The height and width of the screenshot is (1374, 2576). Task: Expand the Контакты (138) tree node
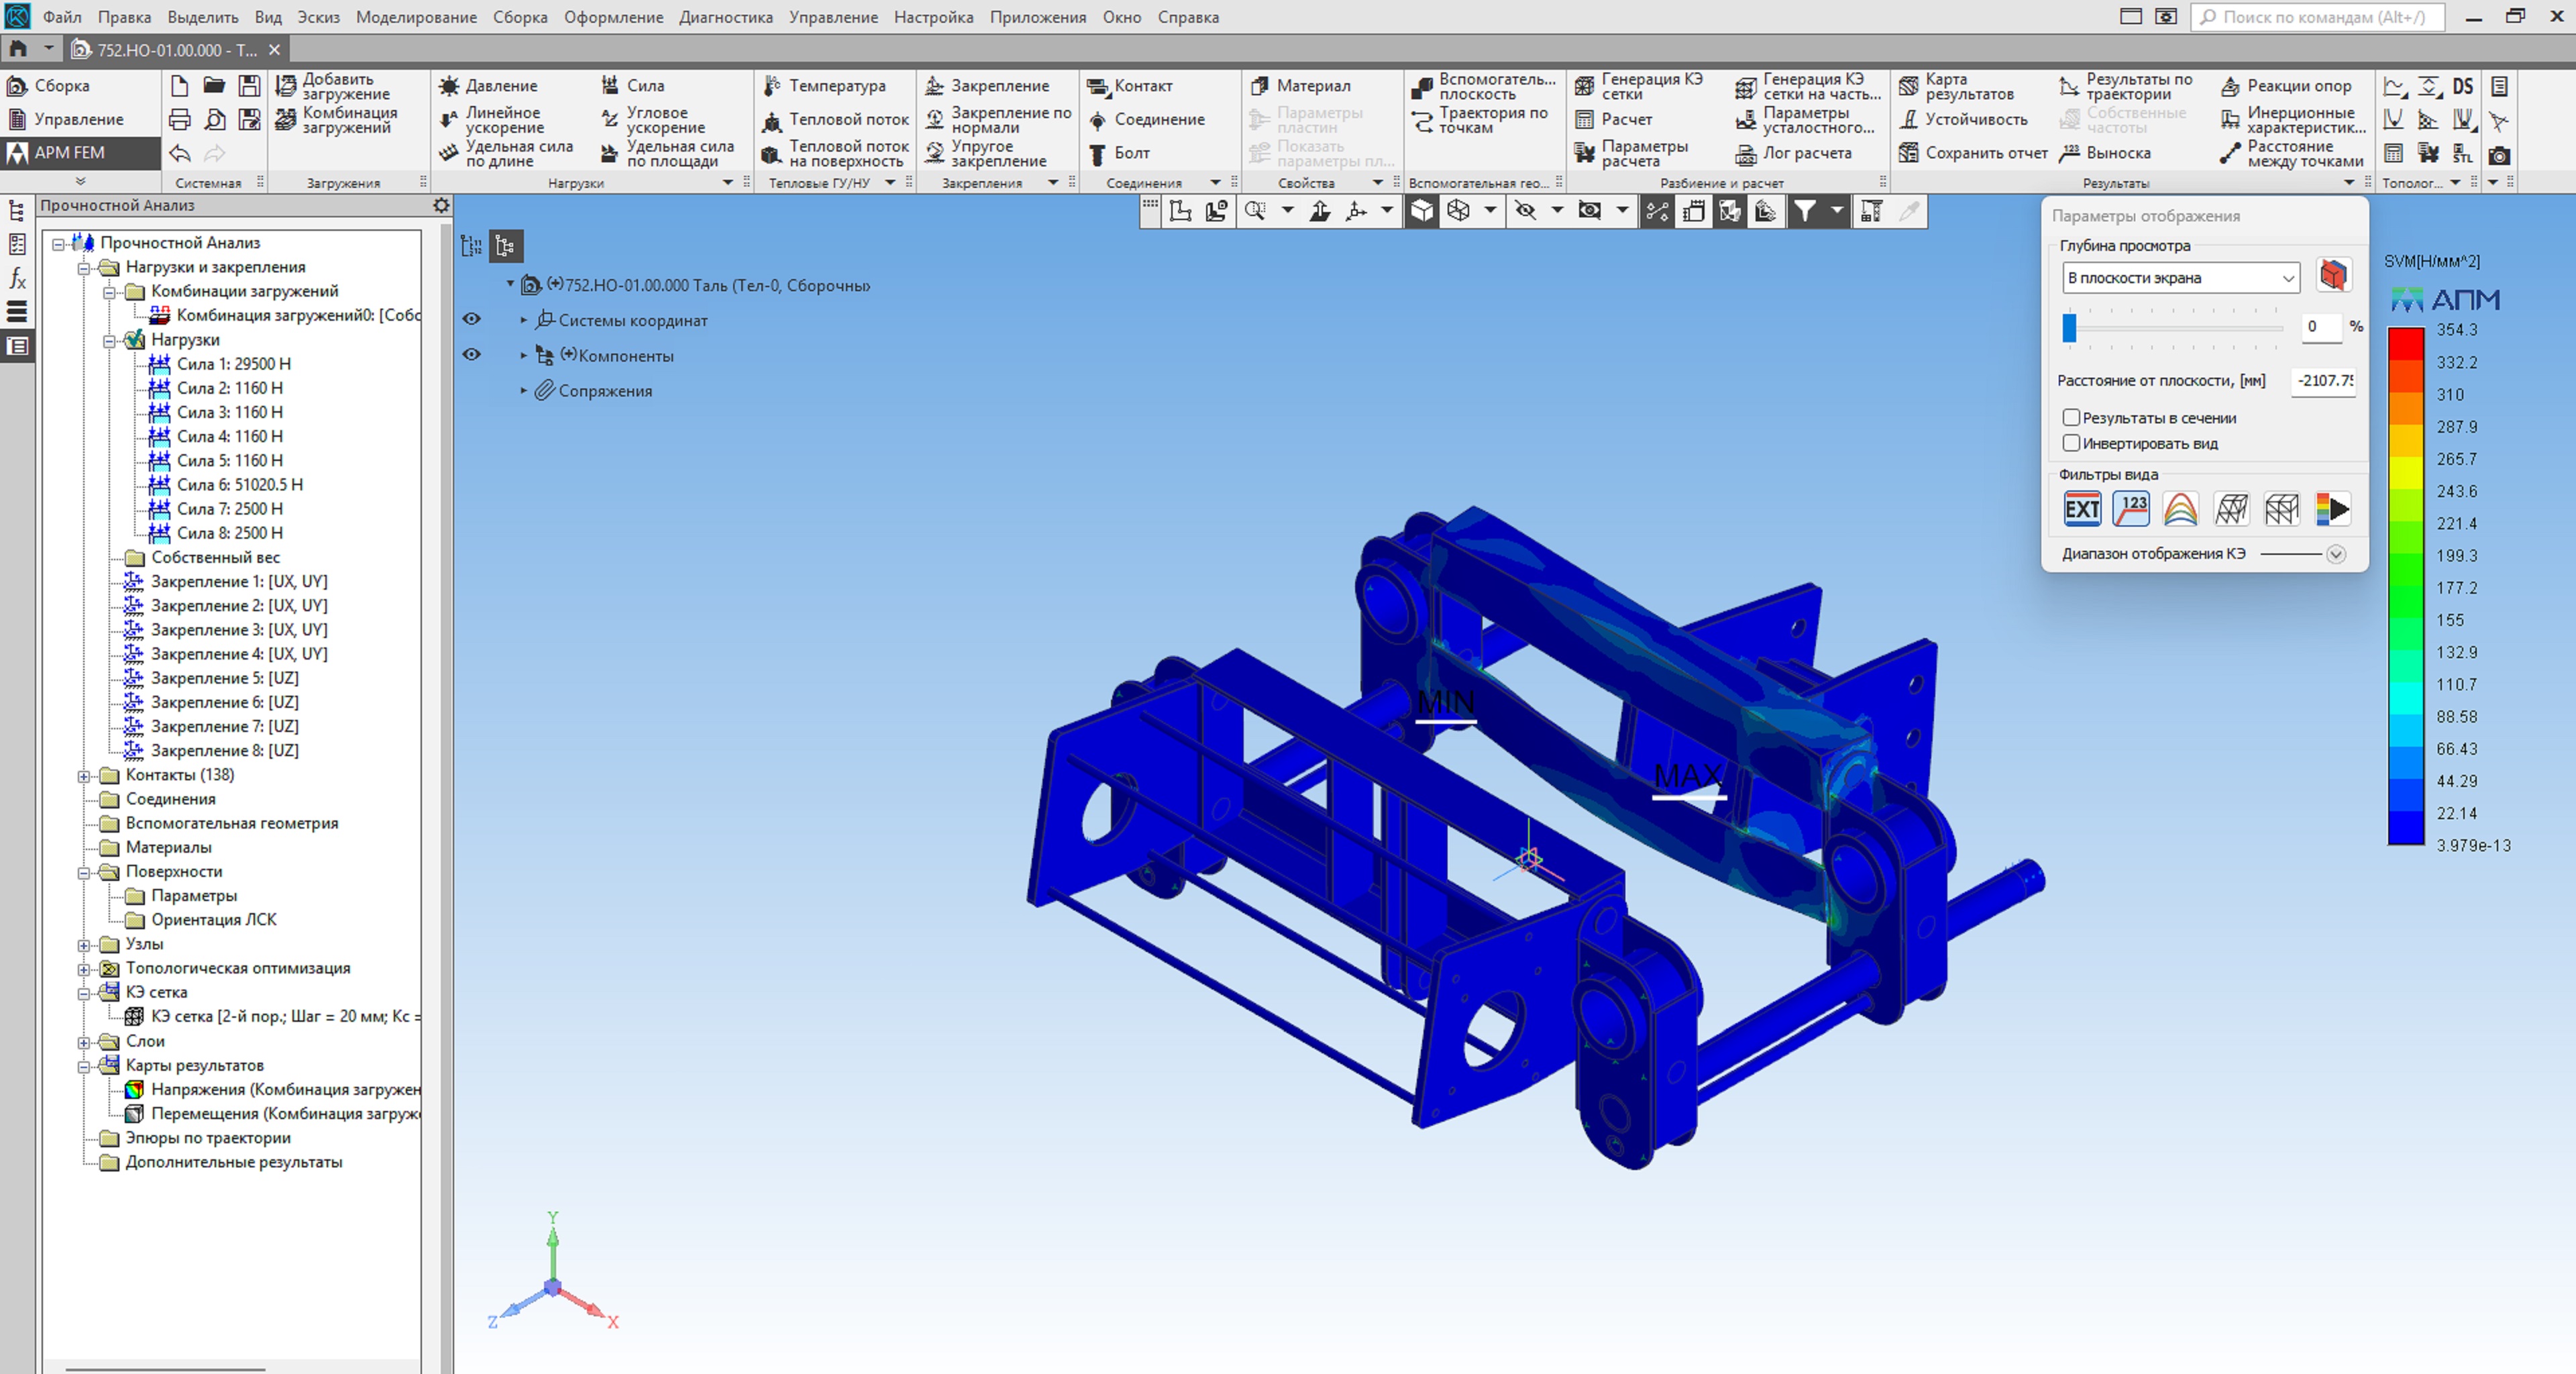pyautogui.click(x=85, y=775)
